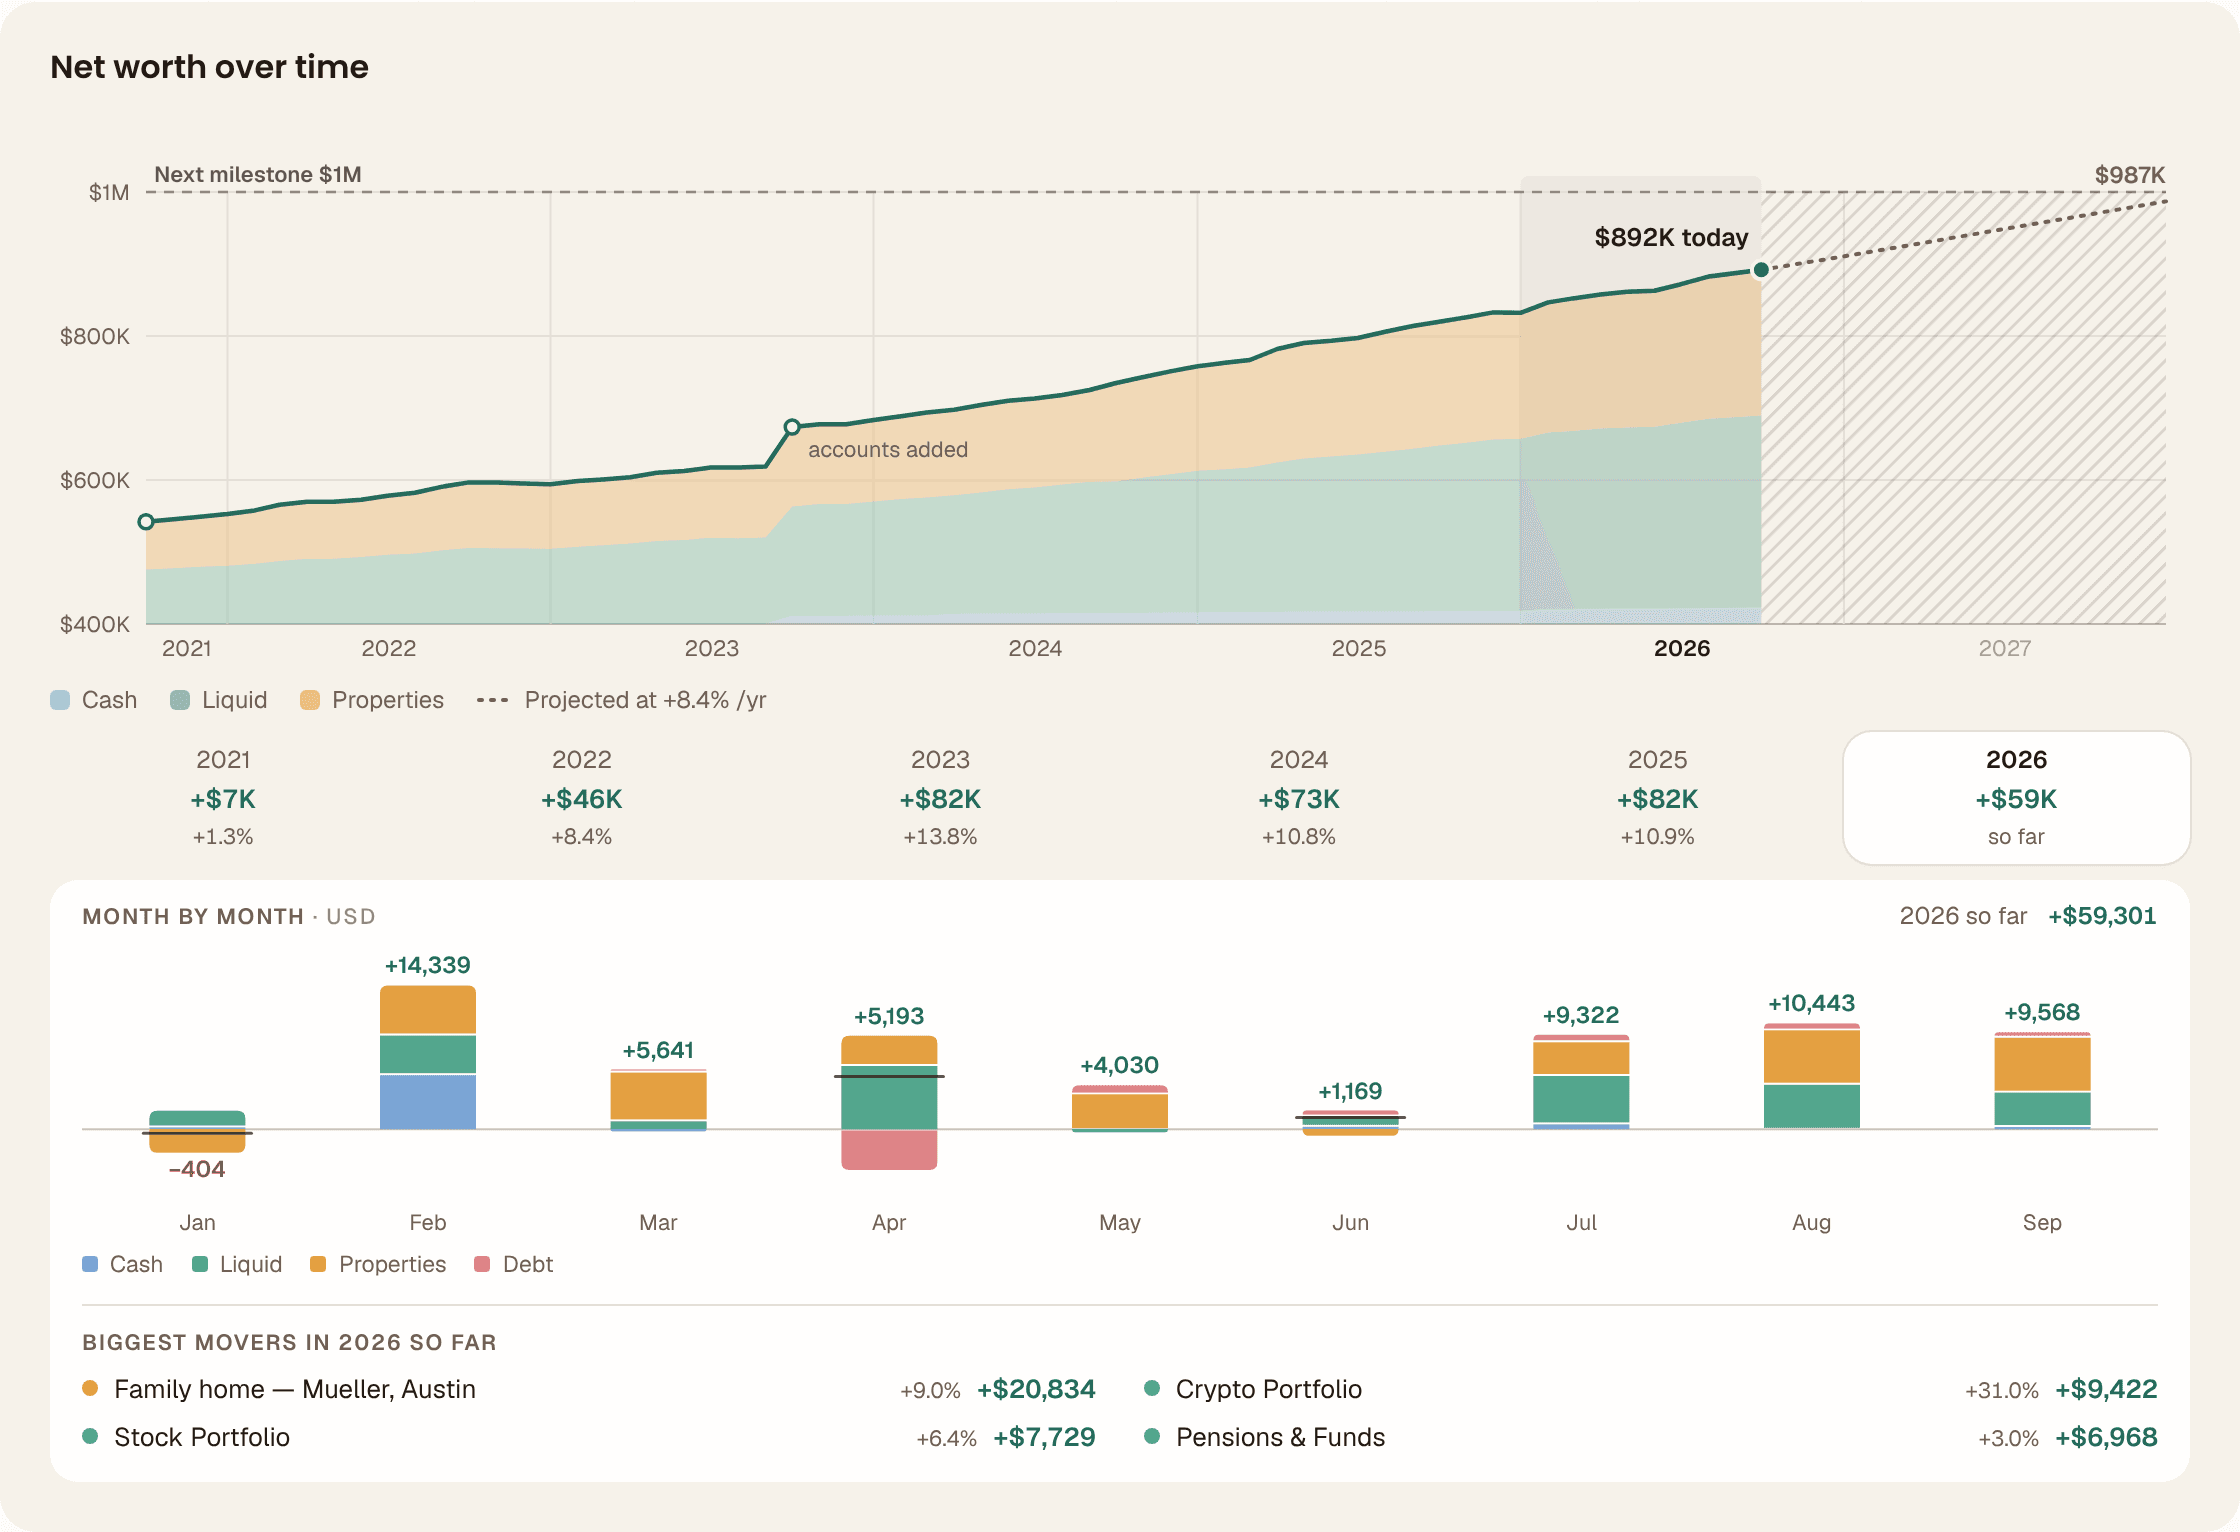Click the Cash swatch in the monthly legend
This screenshot has width=2240, height=1532.
(x=90, y=1264)
